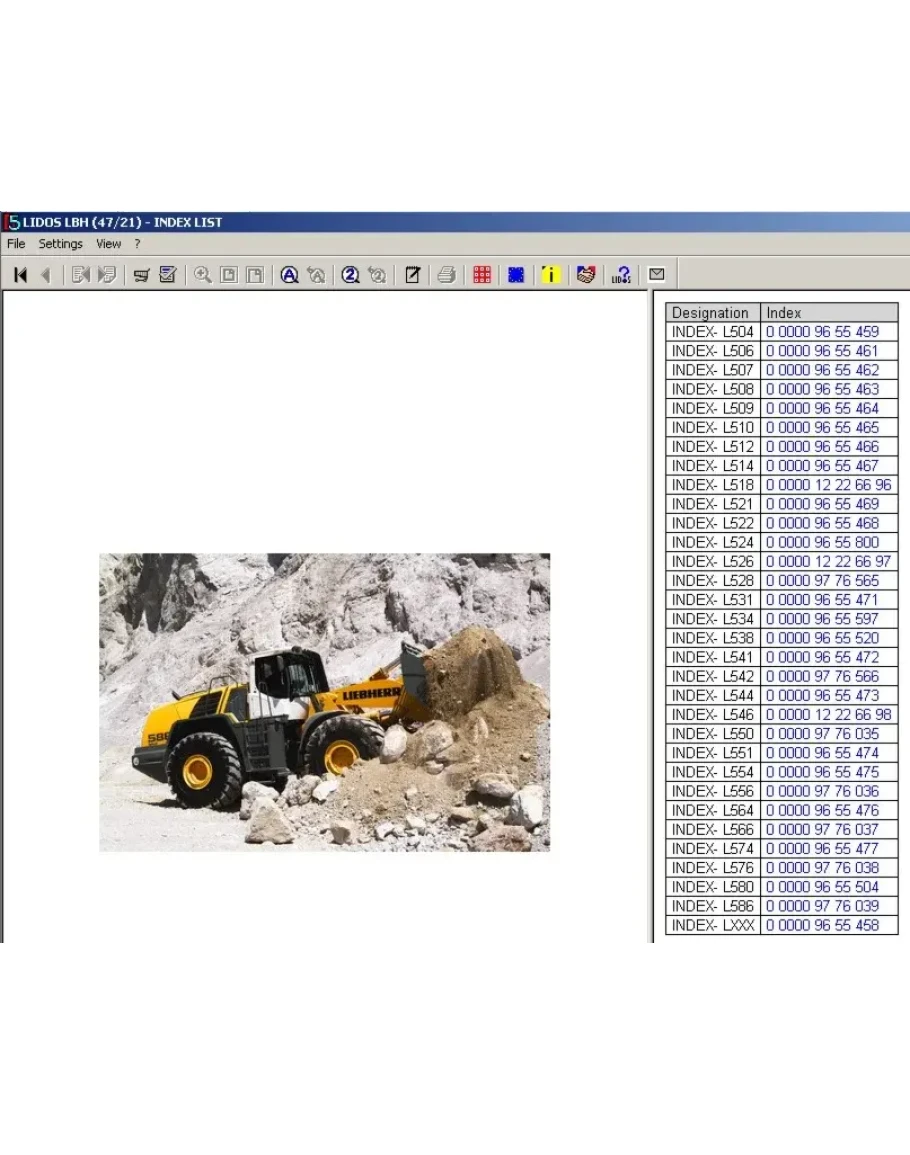
Task: Click the notepad edit icon
Action: (x=412, y=275)
